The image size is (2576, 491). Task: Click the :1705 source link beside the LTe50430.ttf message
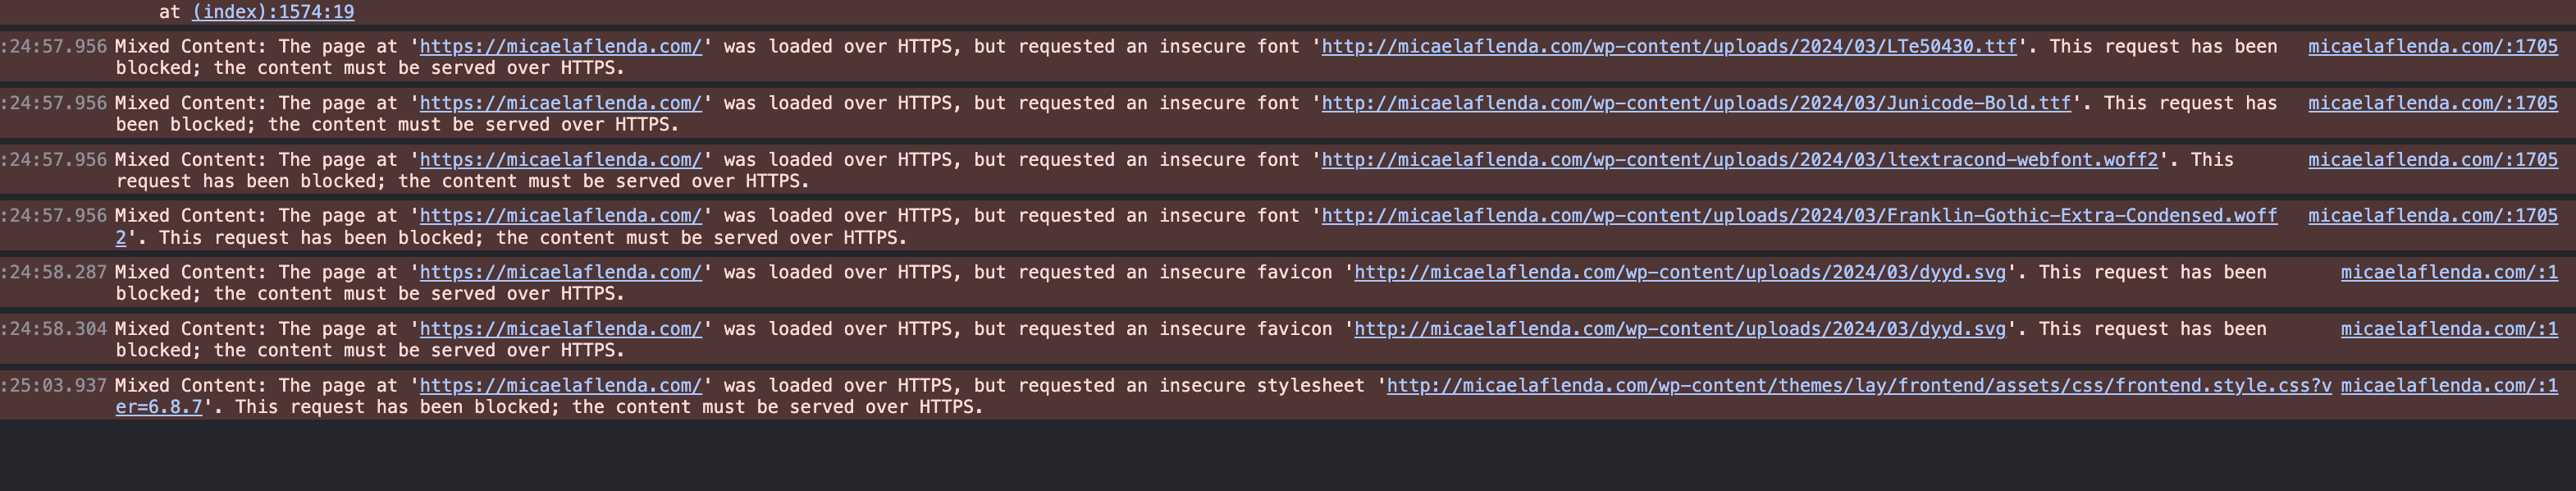(x=2432, y=46)
